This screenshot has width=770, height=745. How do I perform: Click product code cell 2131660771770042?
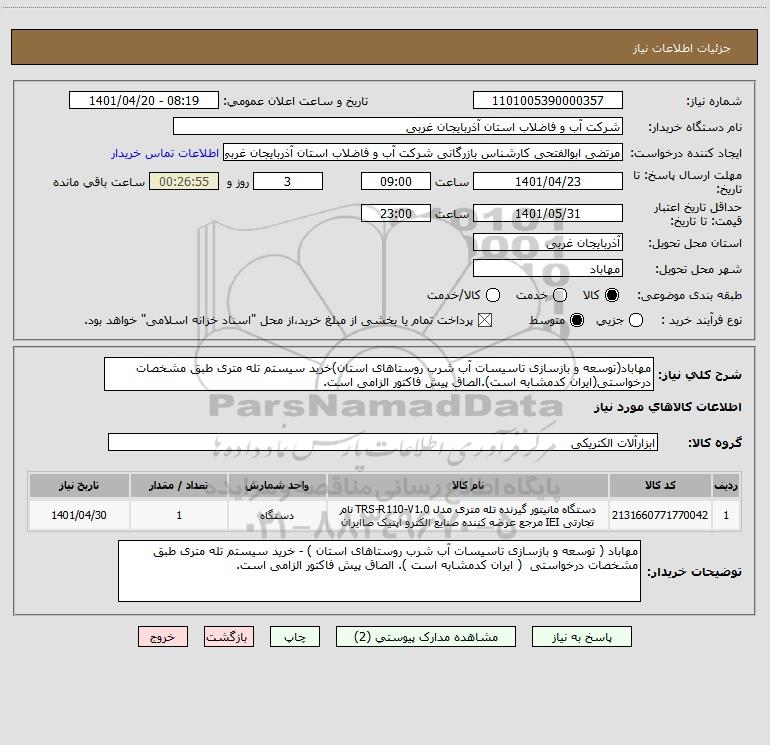660,515
